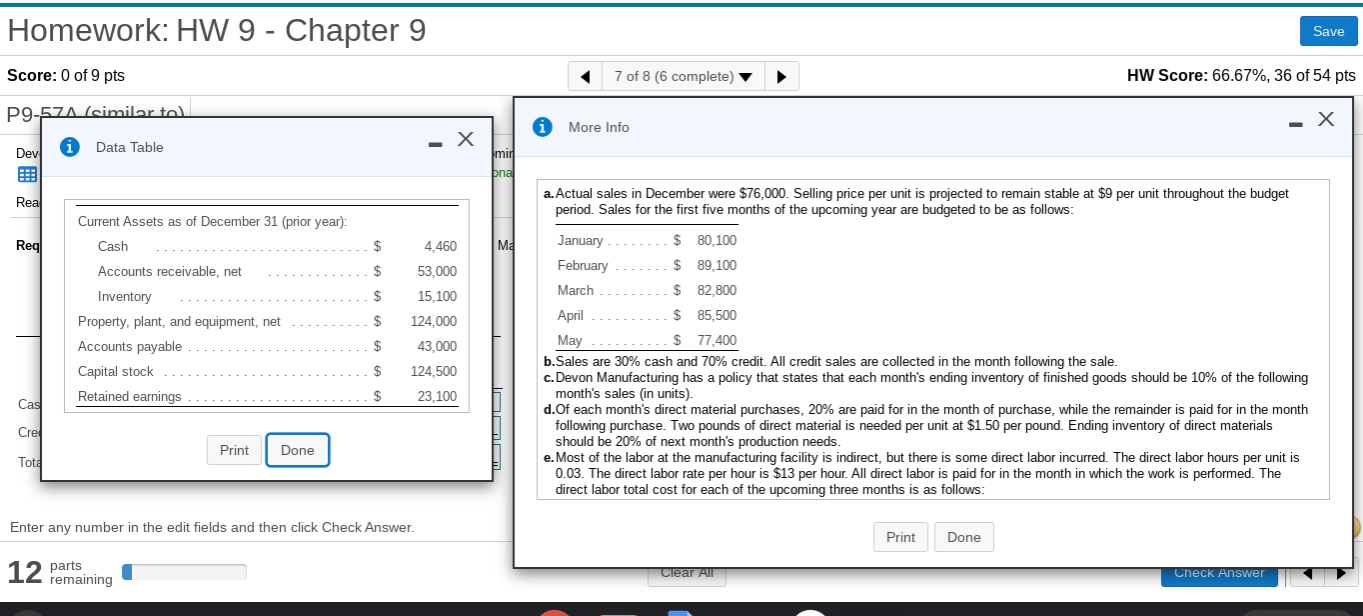Image resolution: width=1363 pixels, height=616 pixels.
Task: Select March sales 82,800
Action: 717,290
